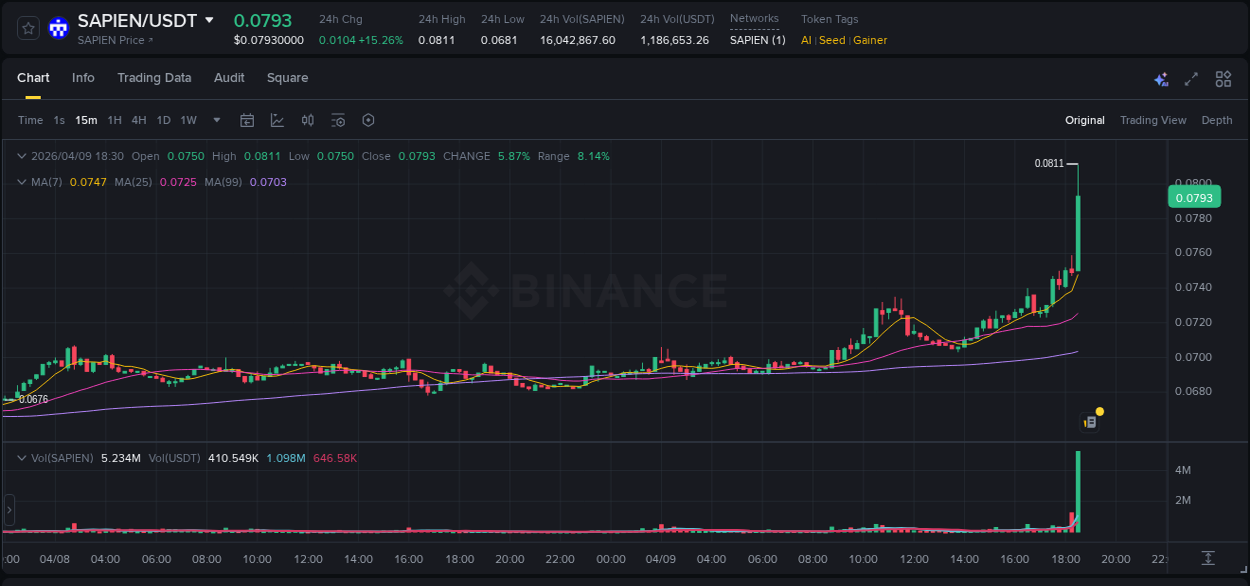The height and width of the screenshot is (586, 1250).
Task: Collapse the Vol(SAPIEN) indicator panel
Action: coord(22,458)
